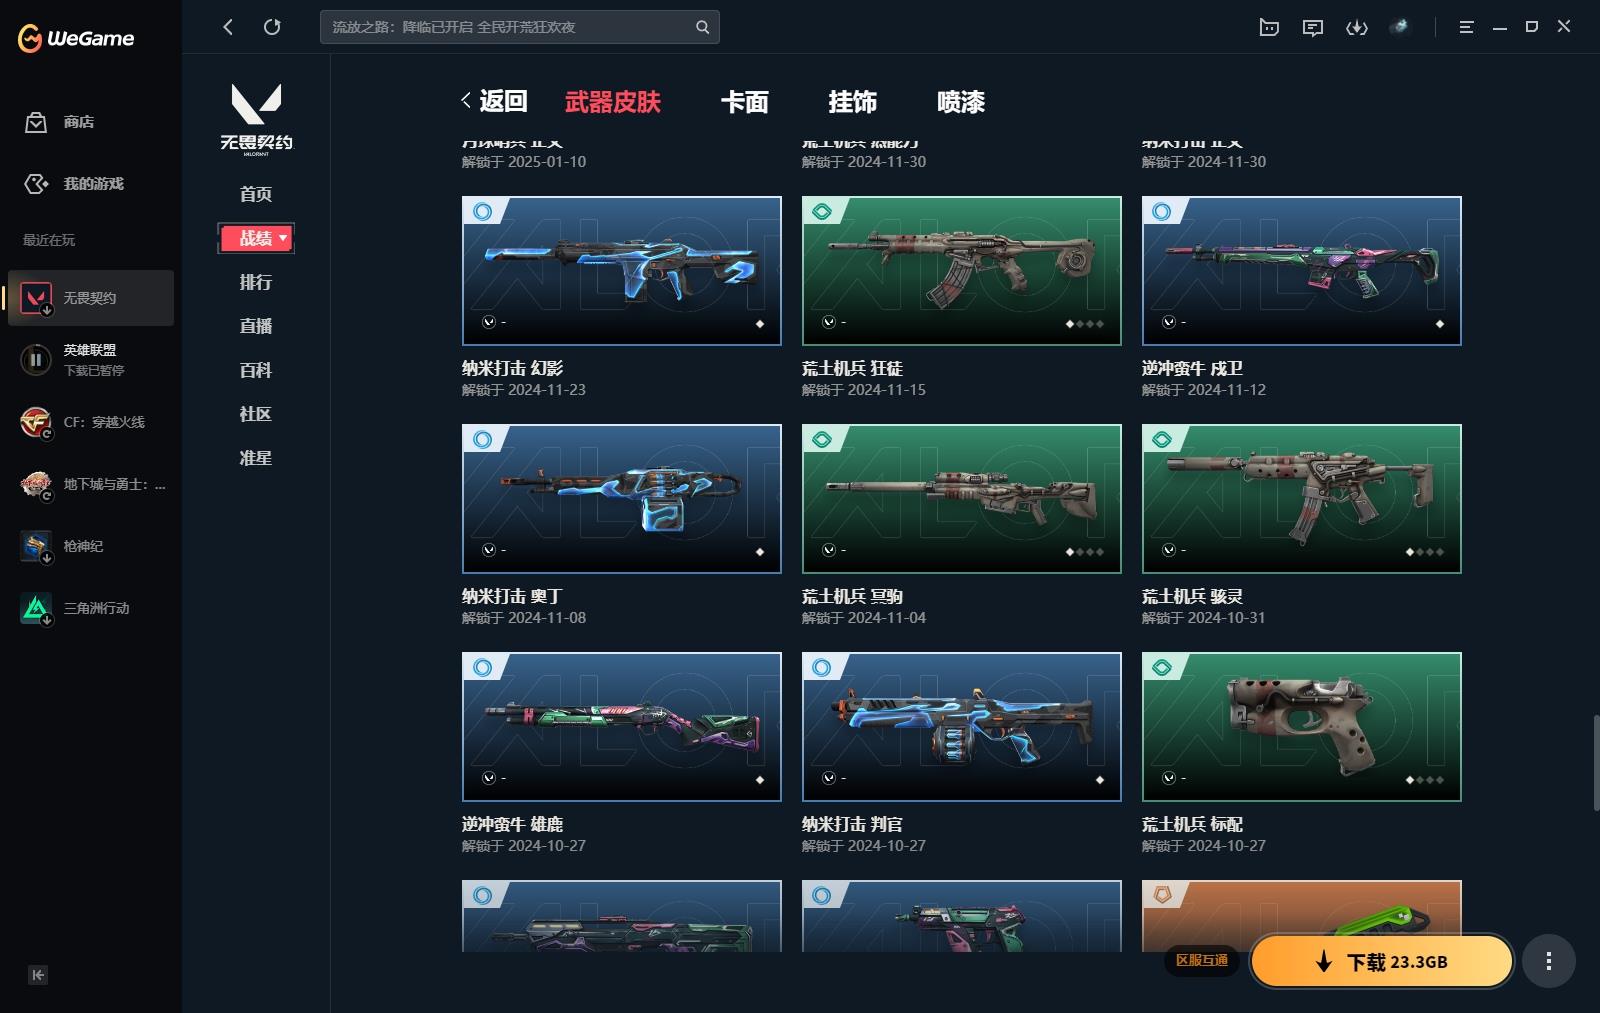
Task: Click the 下载 23.3GB button
Action: coord(1382,961)
